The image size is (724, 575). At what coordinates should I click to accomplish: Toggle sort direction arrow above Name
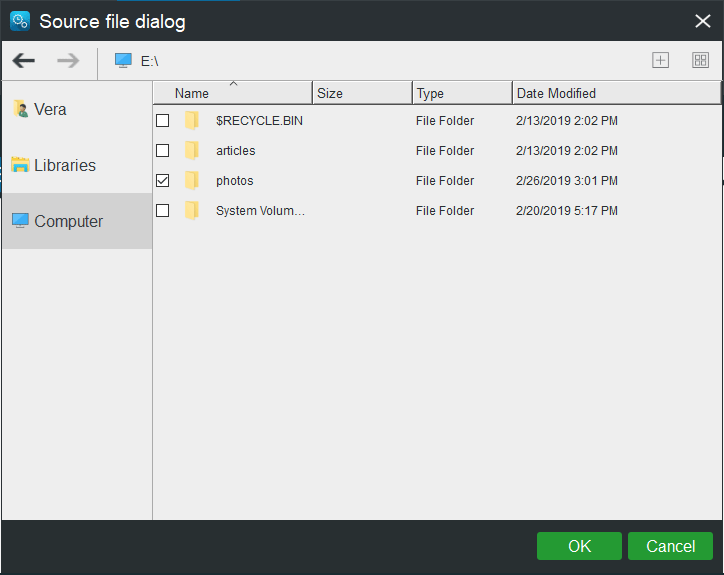pyautogui.click(x=234, y=84)
